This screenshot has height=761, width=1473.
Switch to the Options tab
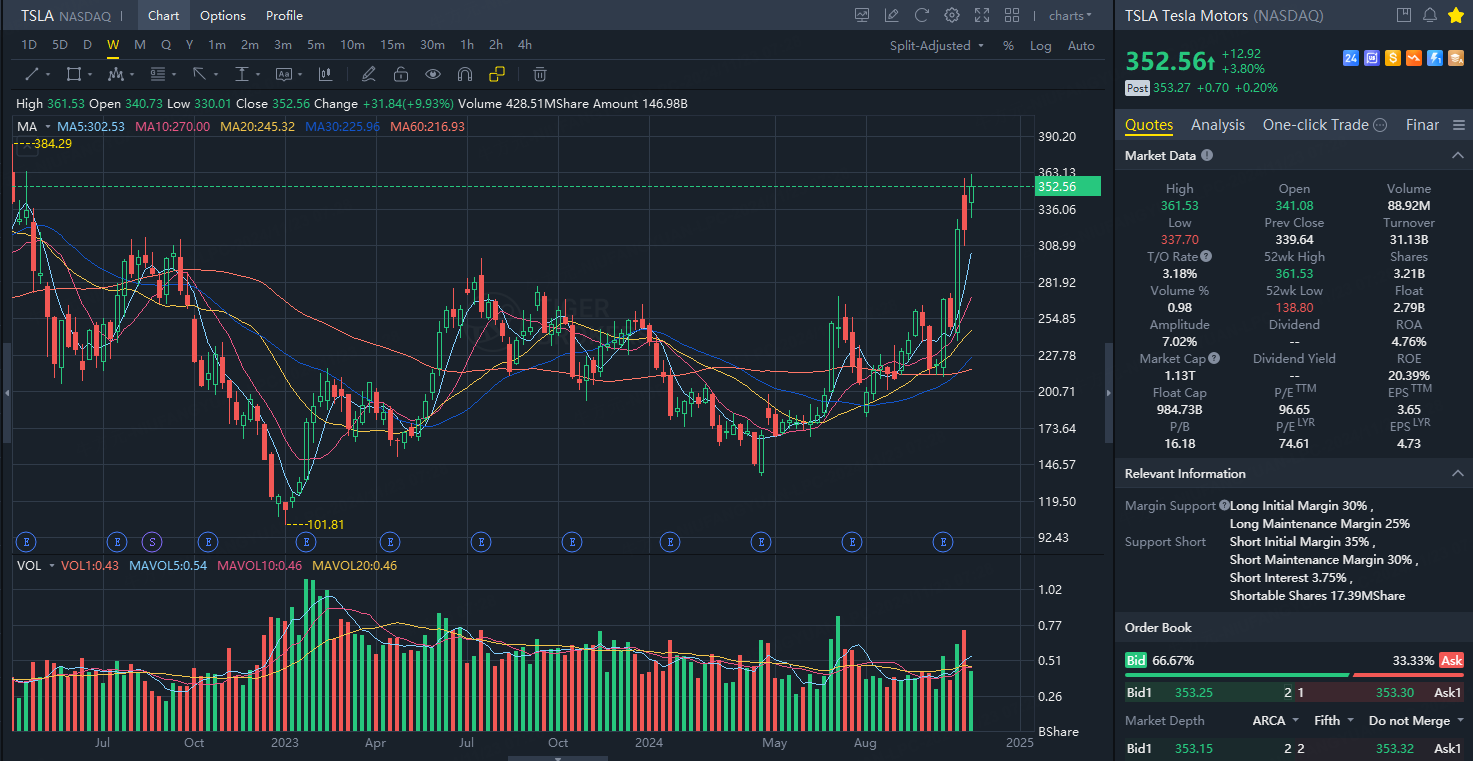click(222, 15)
